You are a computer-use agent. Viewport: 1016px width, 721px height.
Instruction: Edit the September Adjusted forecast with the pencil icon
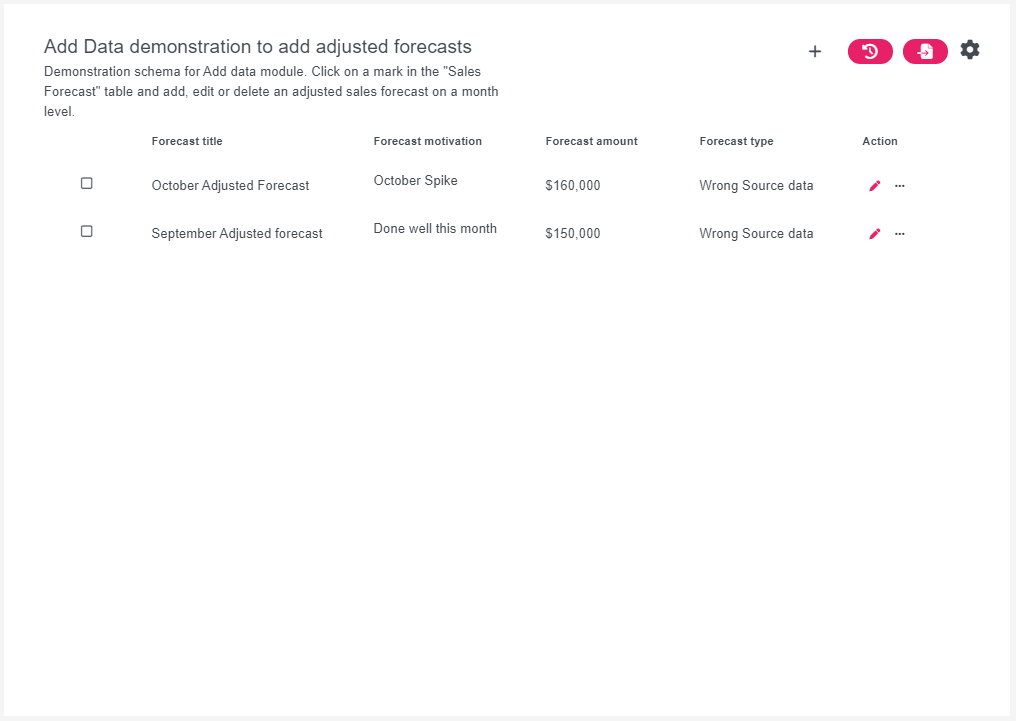(873, 233)
